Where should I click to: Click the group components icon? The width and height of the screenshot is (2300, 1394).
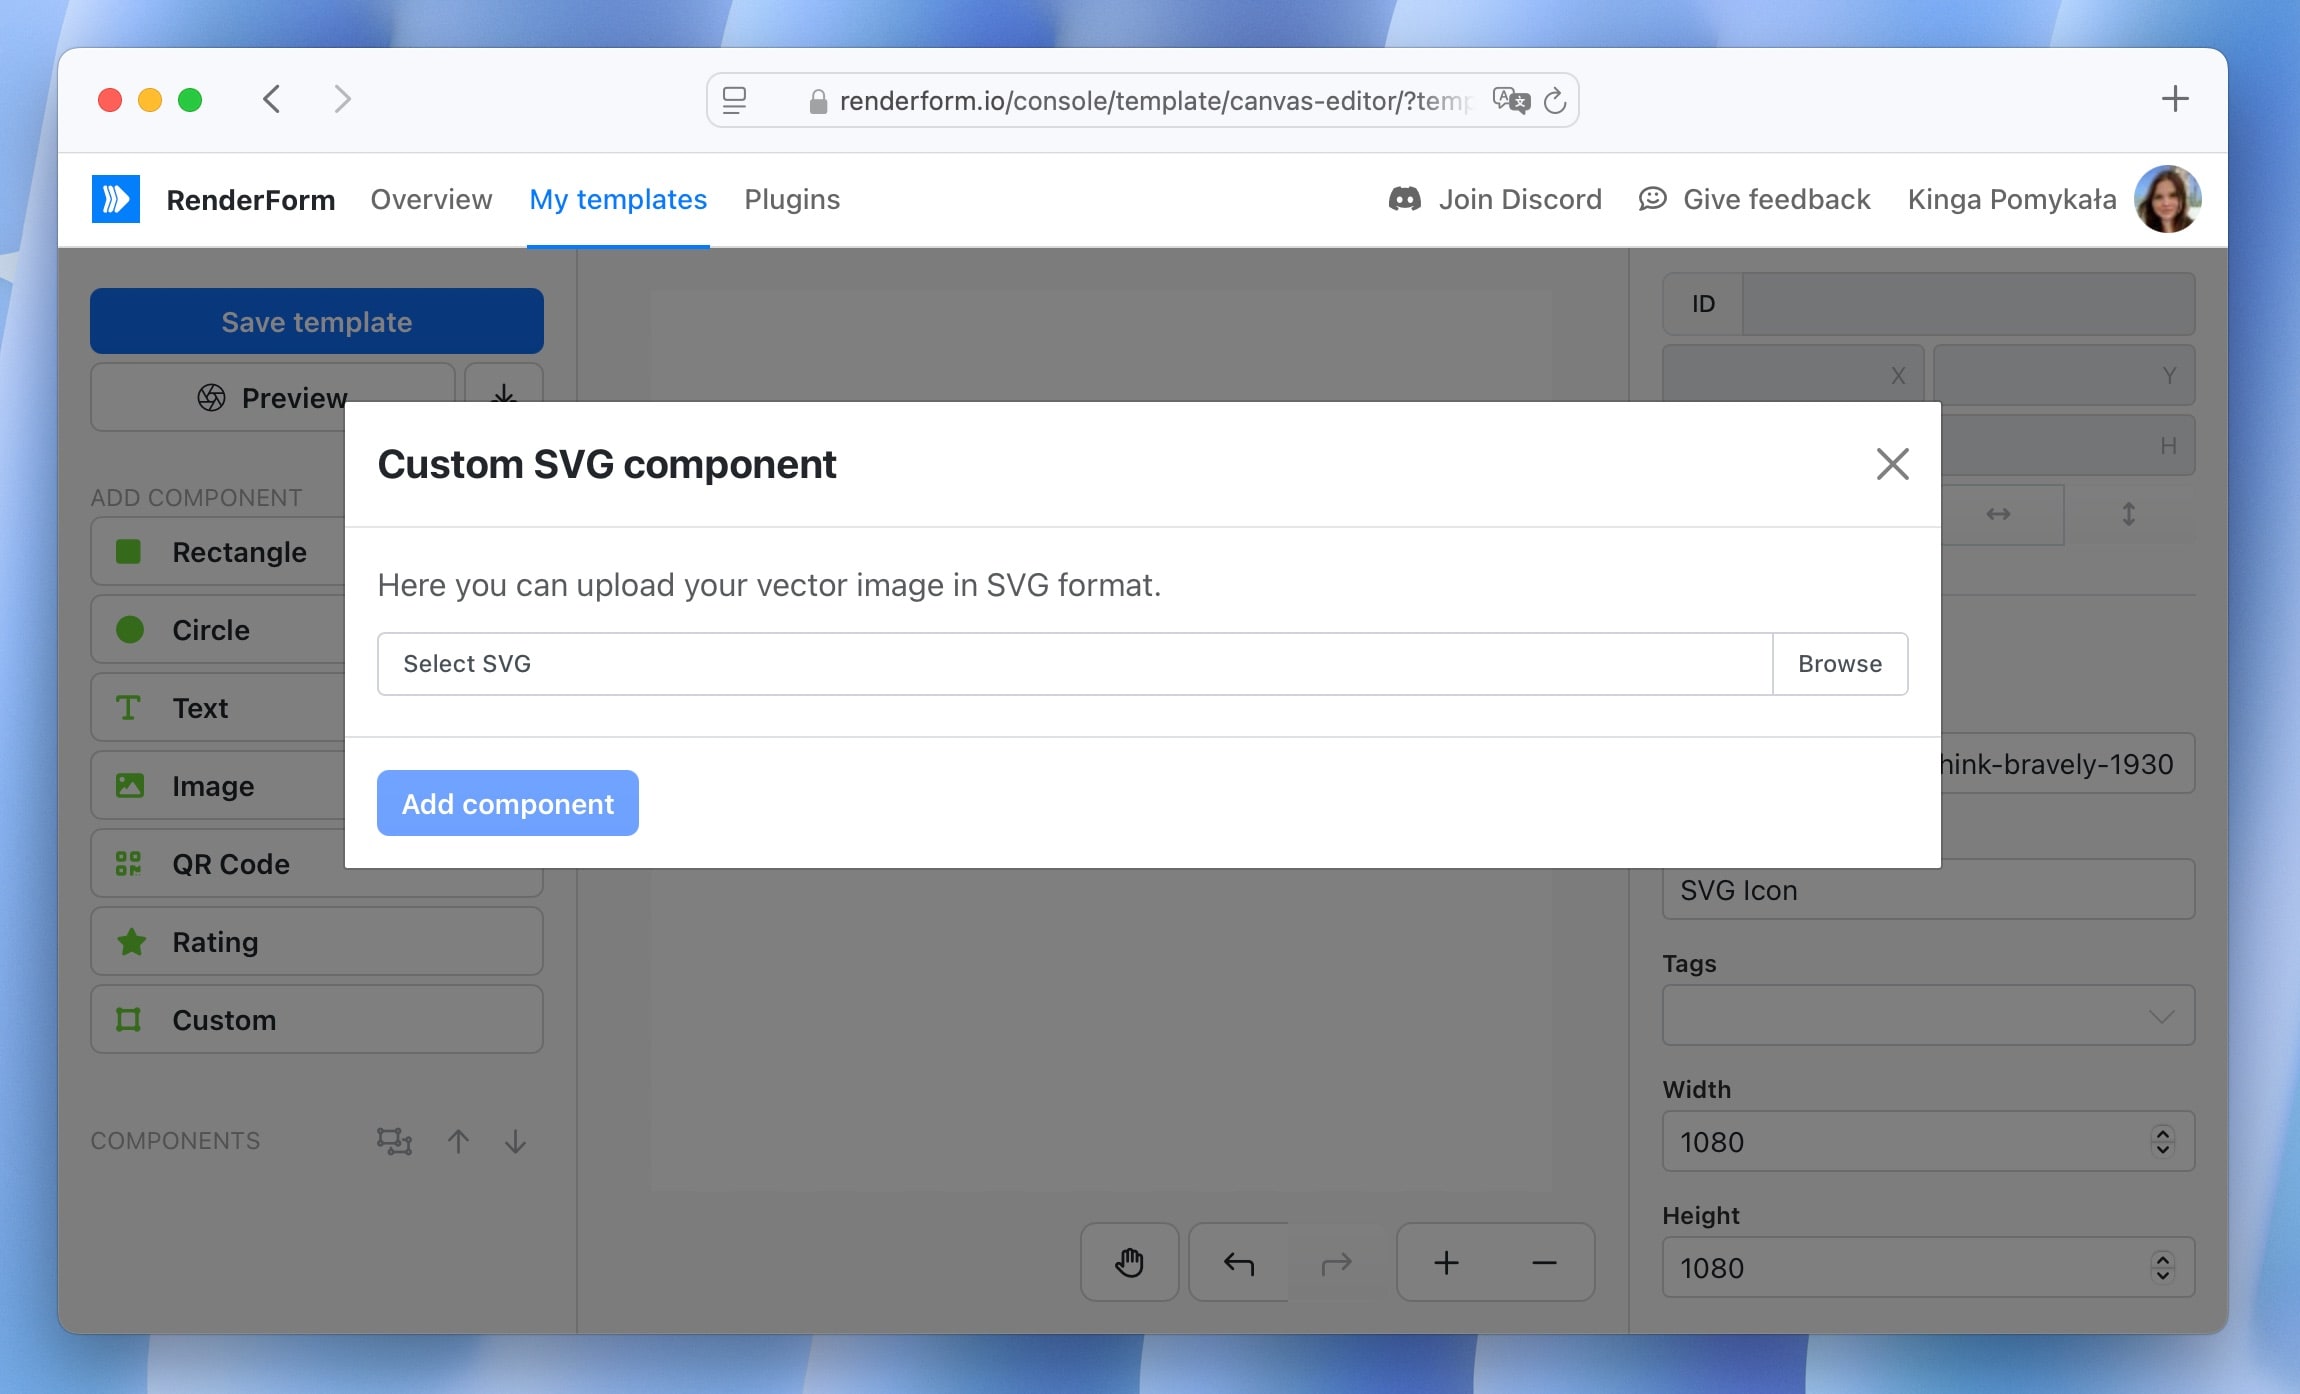[x=394, y=1141]
